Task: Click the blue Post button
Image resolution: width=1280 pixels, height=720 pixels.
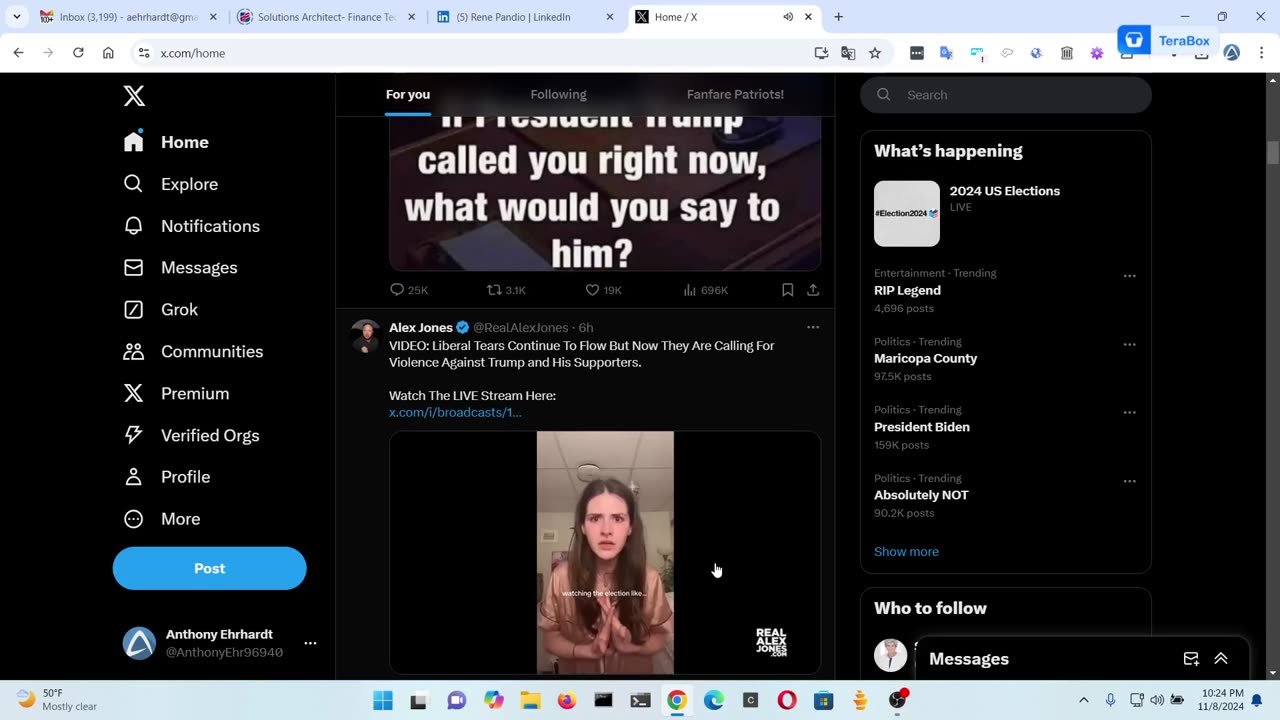Action: tap(209, 568)
